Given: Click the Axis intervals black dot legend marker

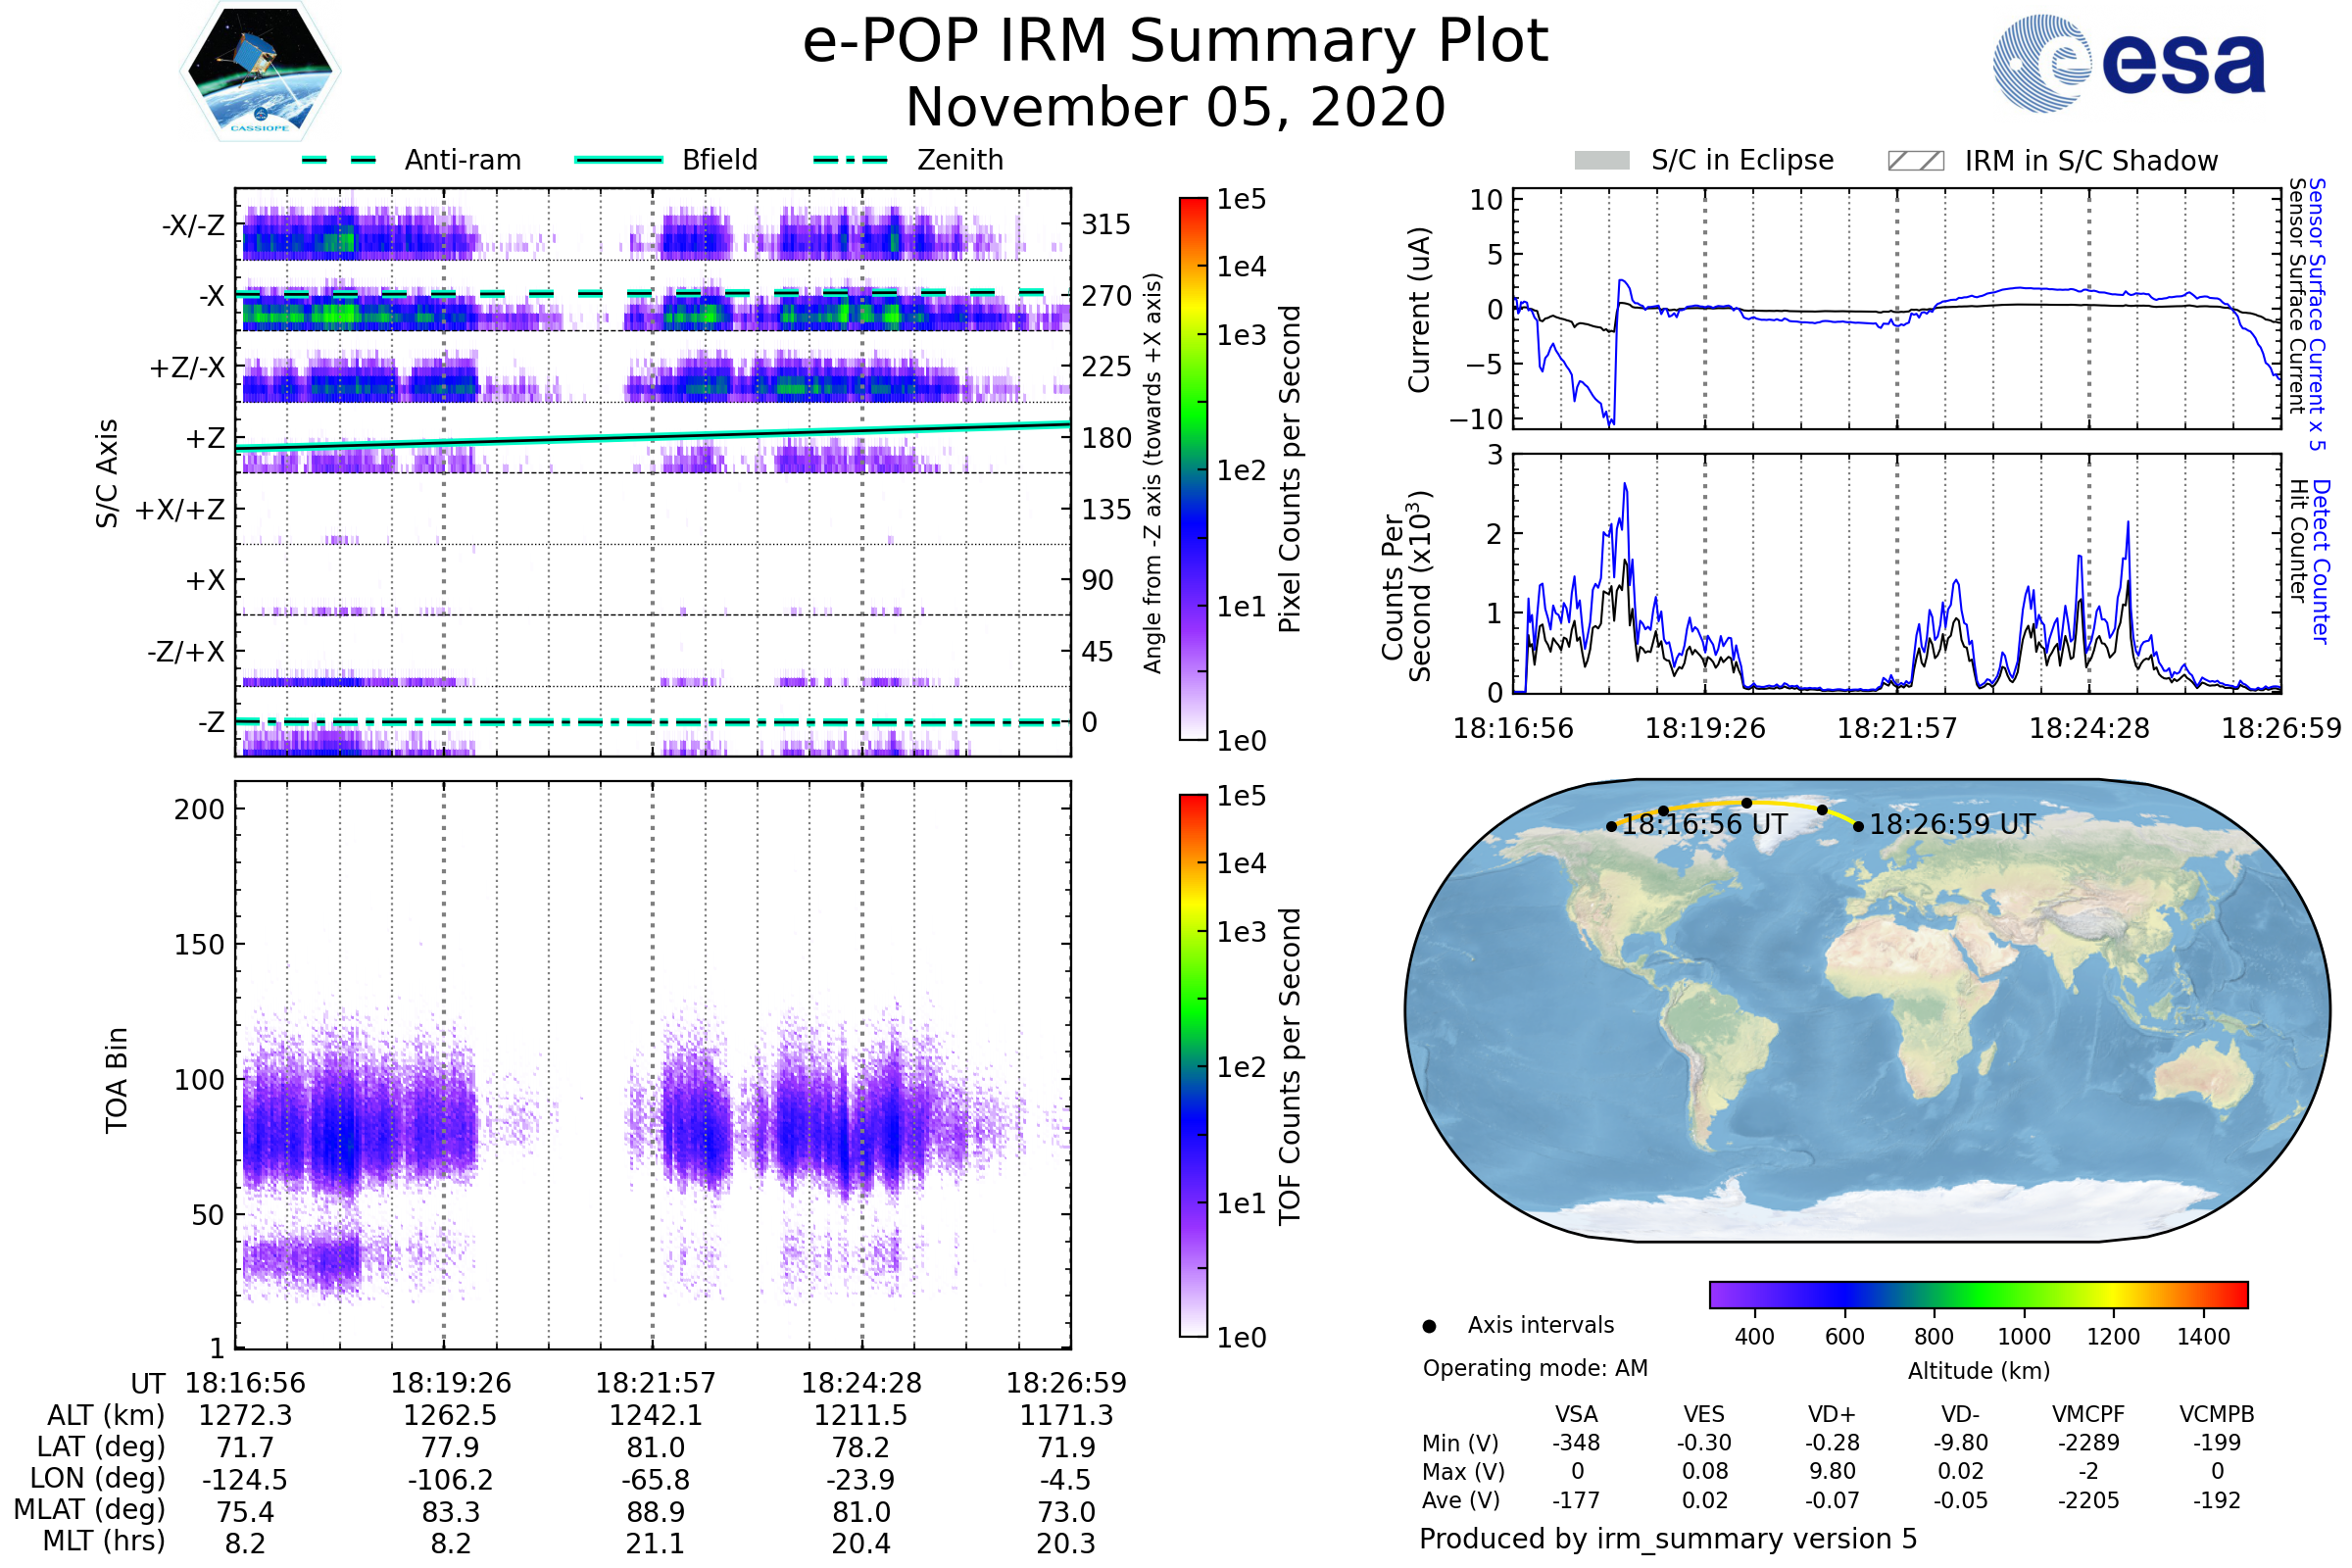Looking at the screenshot, I should [1429, 1326].
